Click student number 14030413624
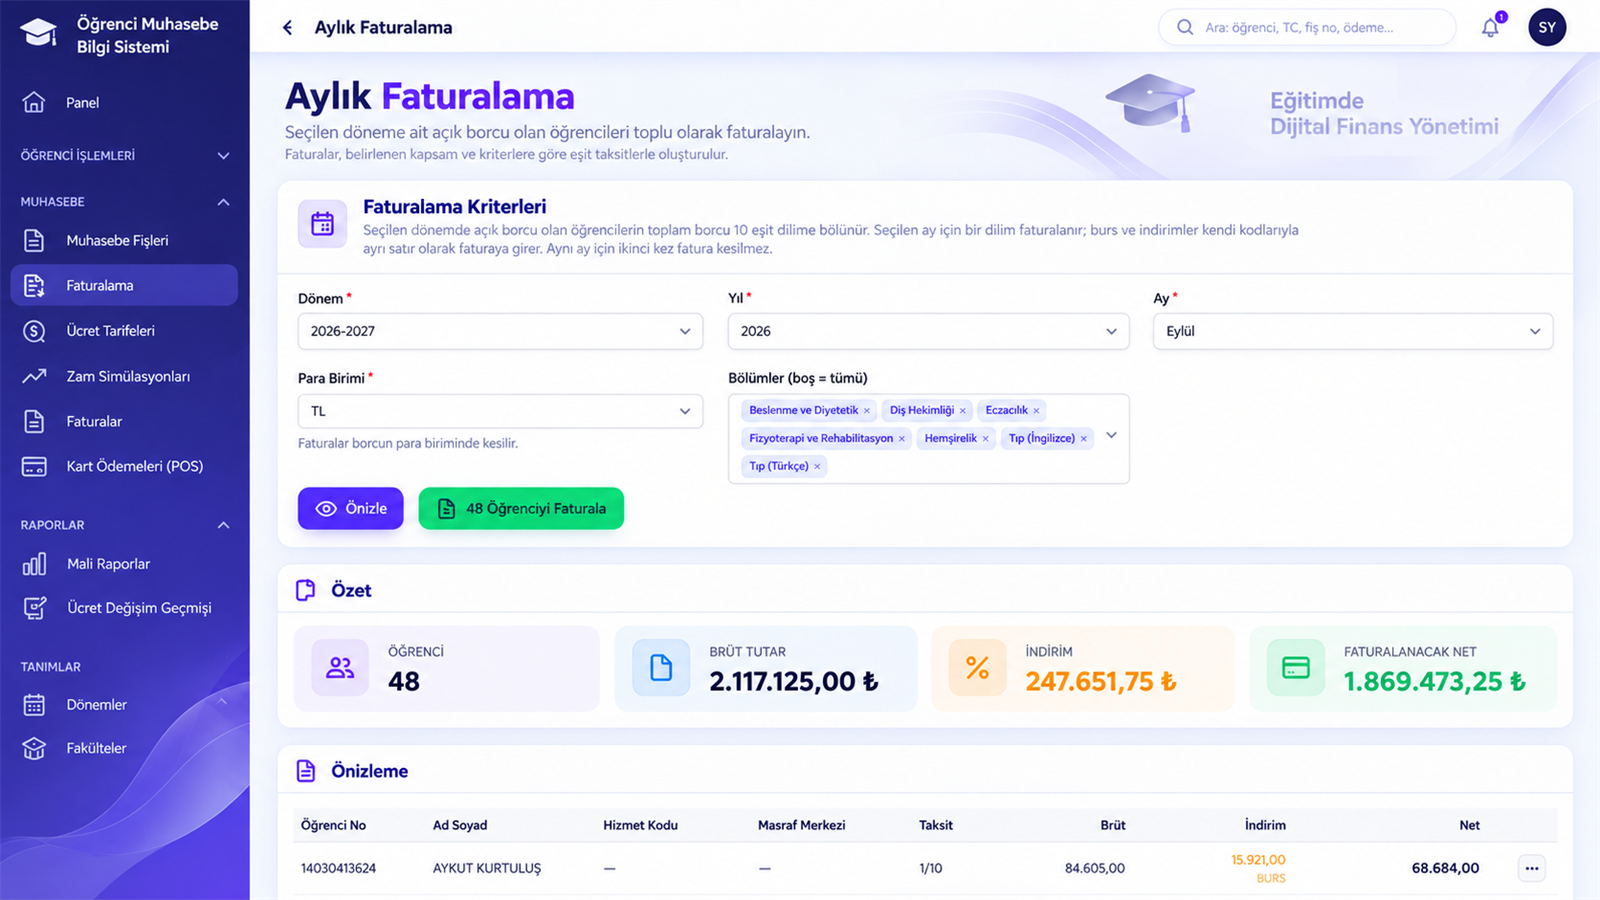Viewport: 1600px width, 900px height. point(338,868)
